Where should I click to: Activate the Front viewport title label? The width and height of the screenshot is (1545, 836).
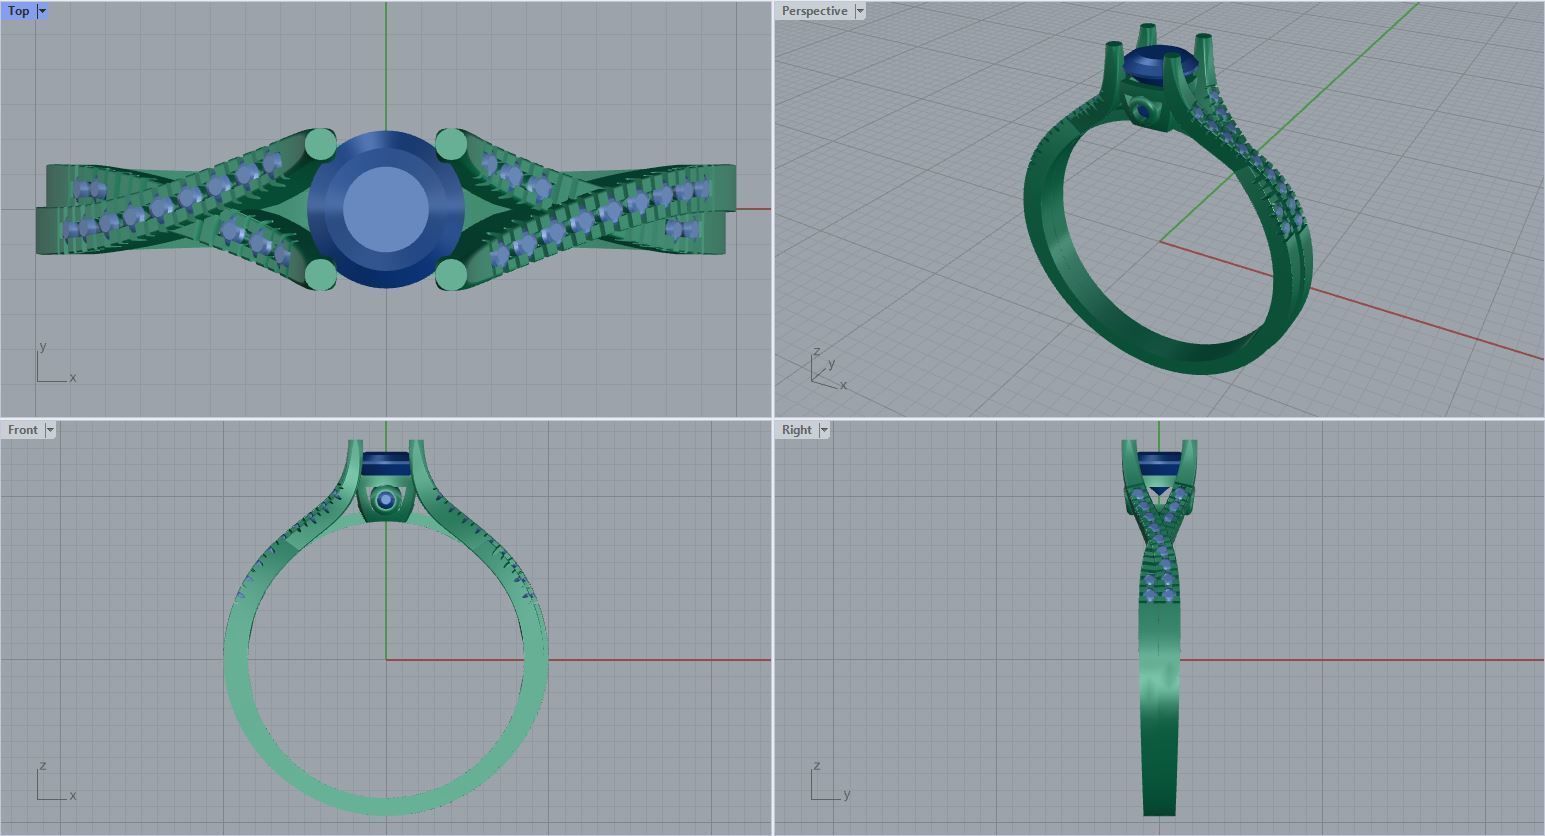(x=22, y=430)
